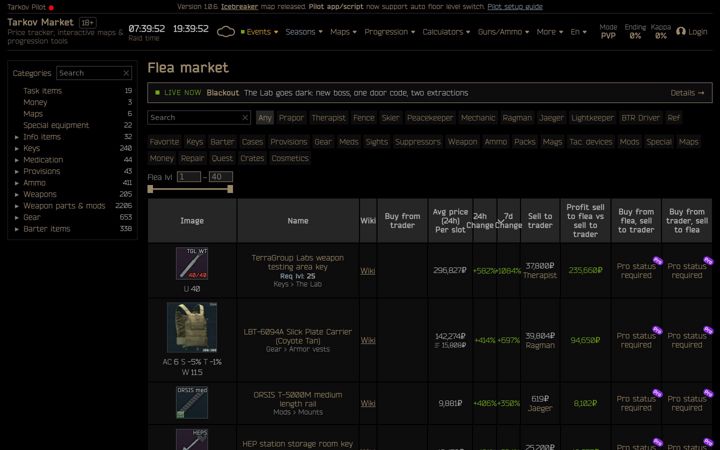
Task: Open the HEP station key thumbnail
Action: 192,439
